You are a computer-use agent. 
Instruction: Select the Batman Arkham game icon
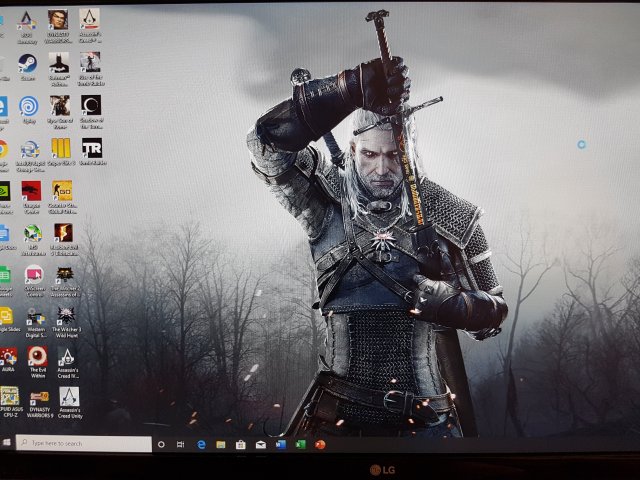(x=60, y=63)
